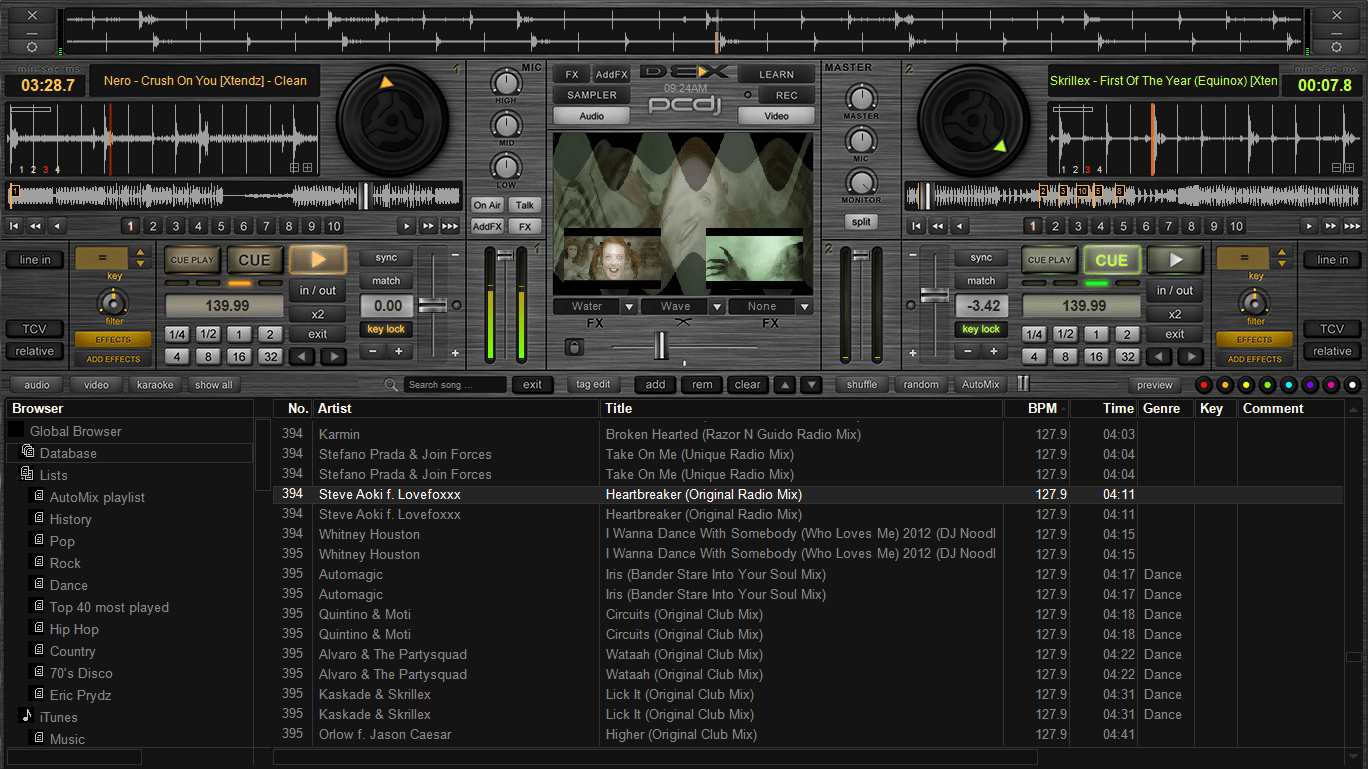Click the LEARN button
Viewport: 1368px width, 769px height.
click(776, 73)
